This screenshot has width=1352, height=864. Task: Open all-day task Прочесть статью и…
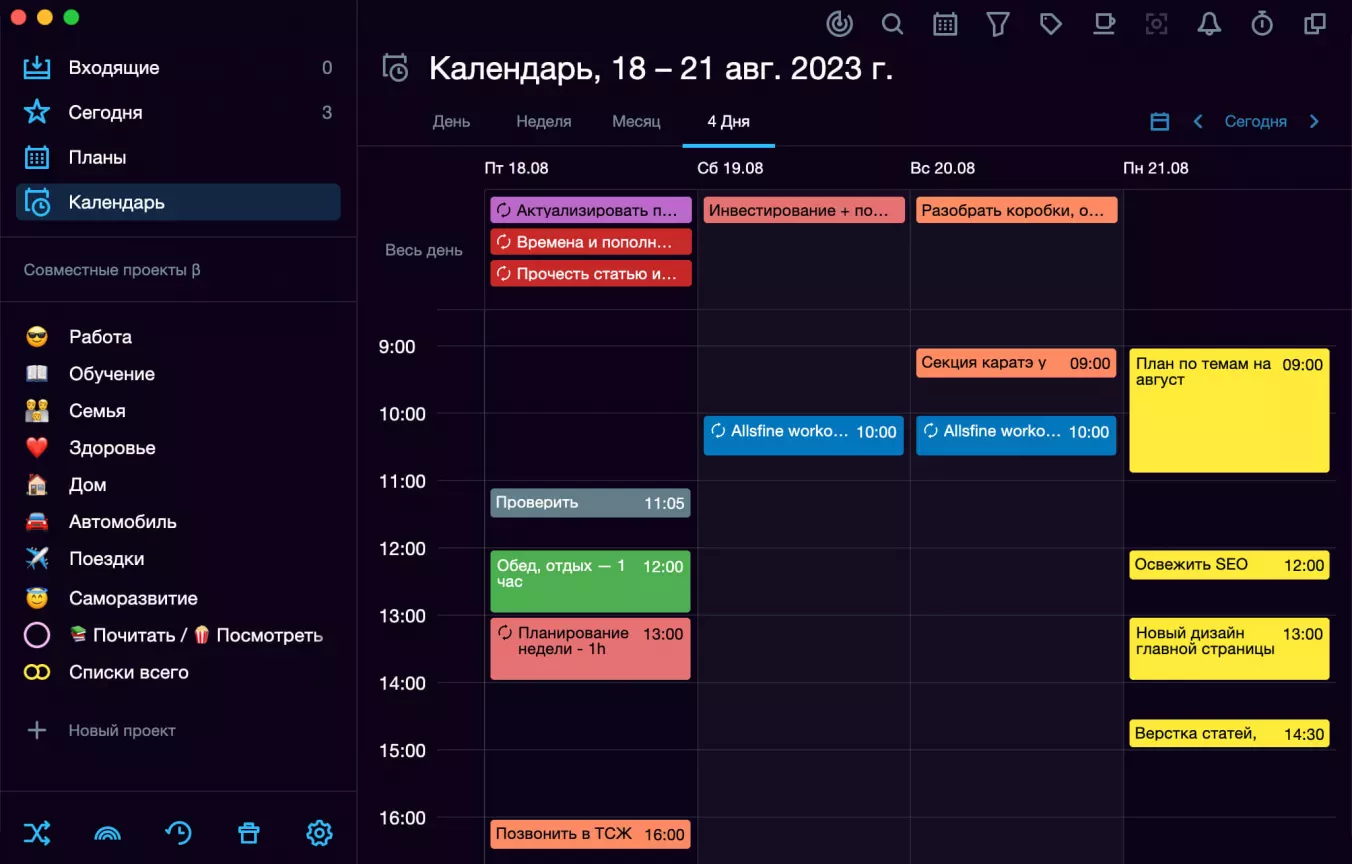(590, 273)
